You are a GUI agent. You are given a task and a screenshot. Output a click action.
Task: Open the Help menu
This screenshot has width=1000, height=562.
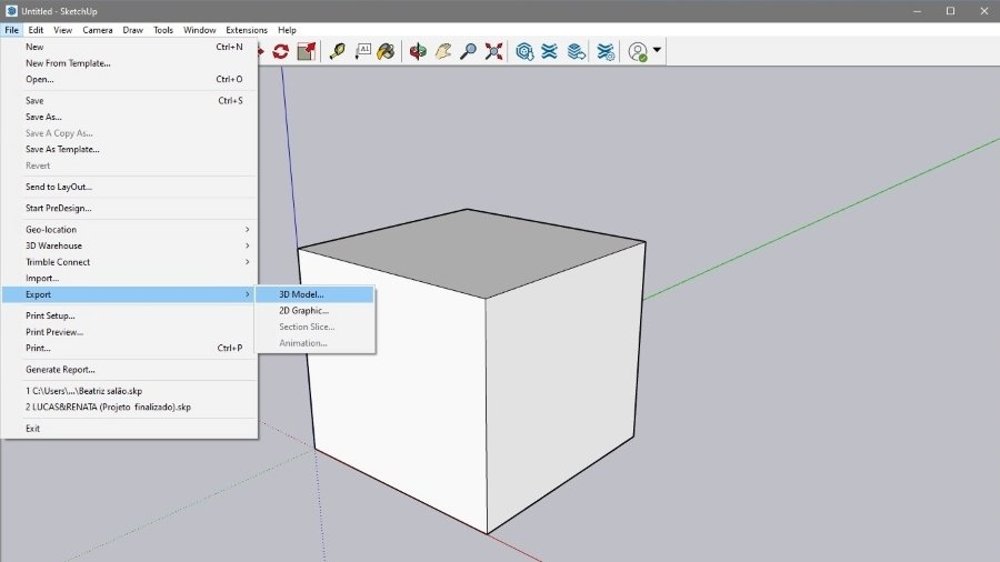click(x=287, y=30)
